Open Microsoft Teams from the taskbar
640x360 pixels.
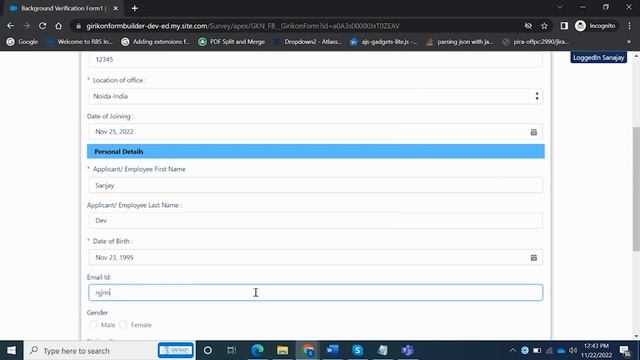click(x=407, y=350)
